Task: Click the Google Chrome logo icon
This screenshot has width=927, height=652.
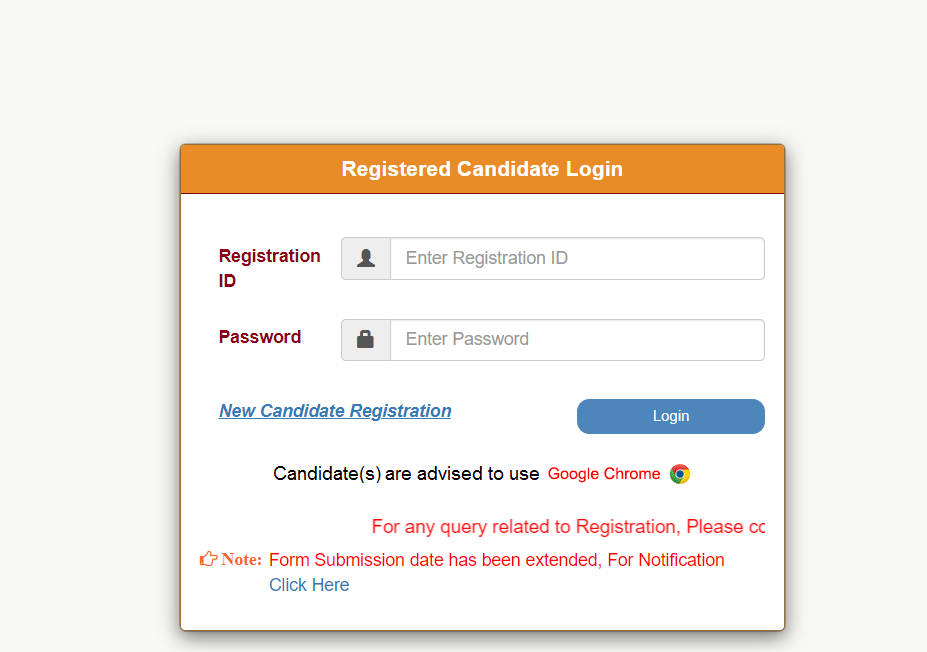Action: tap(680, 474)
